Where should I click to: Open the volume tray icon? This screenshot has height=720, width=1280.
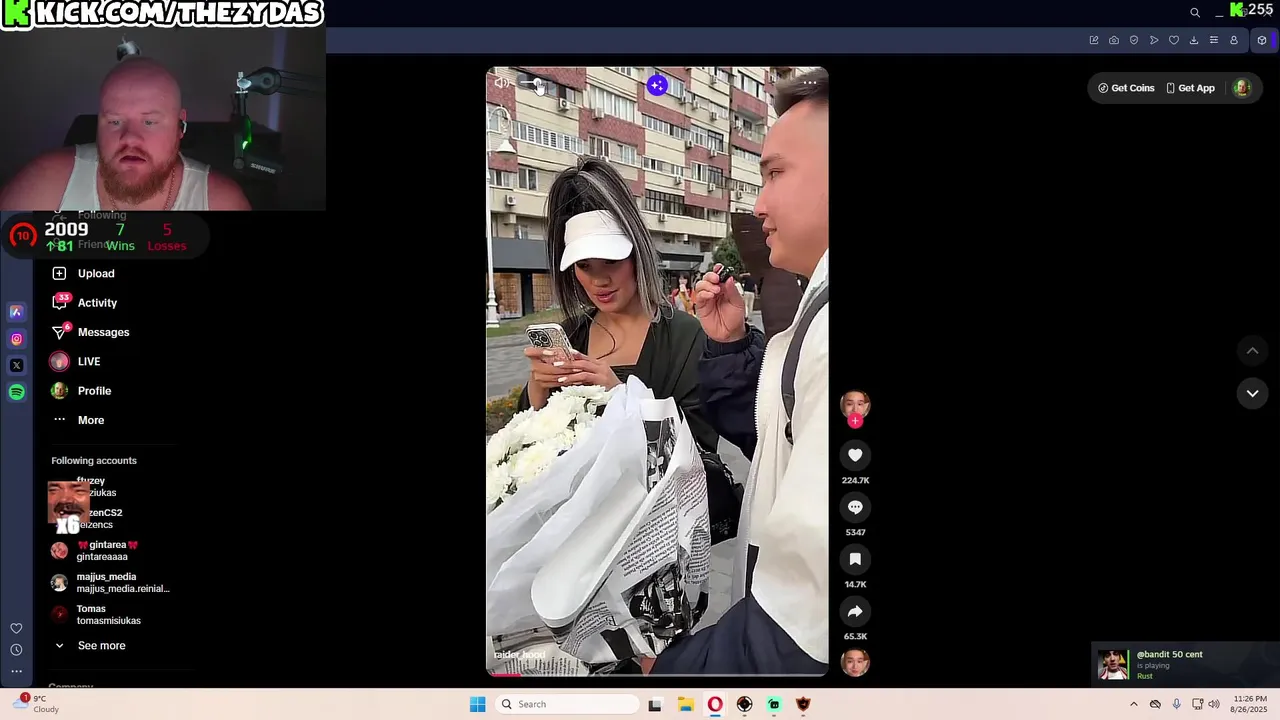coord(1214,704)
